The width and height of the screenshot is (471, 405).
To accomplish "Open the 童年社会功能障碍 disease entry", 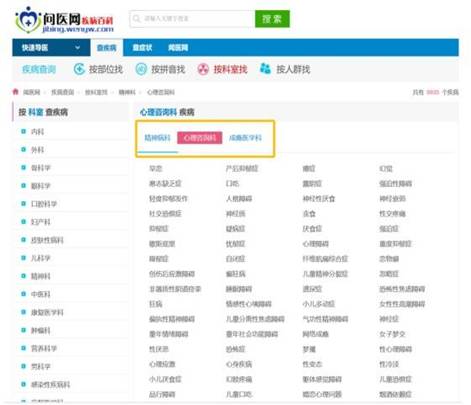I will point(252,334).
